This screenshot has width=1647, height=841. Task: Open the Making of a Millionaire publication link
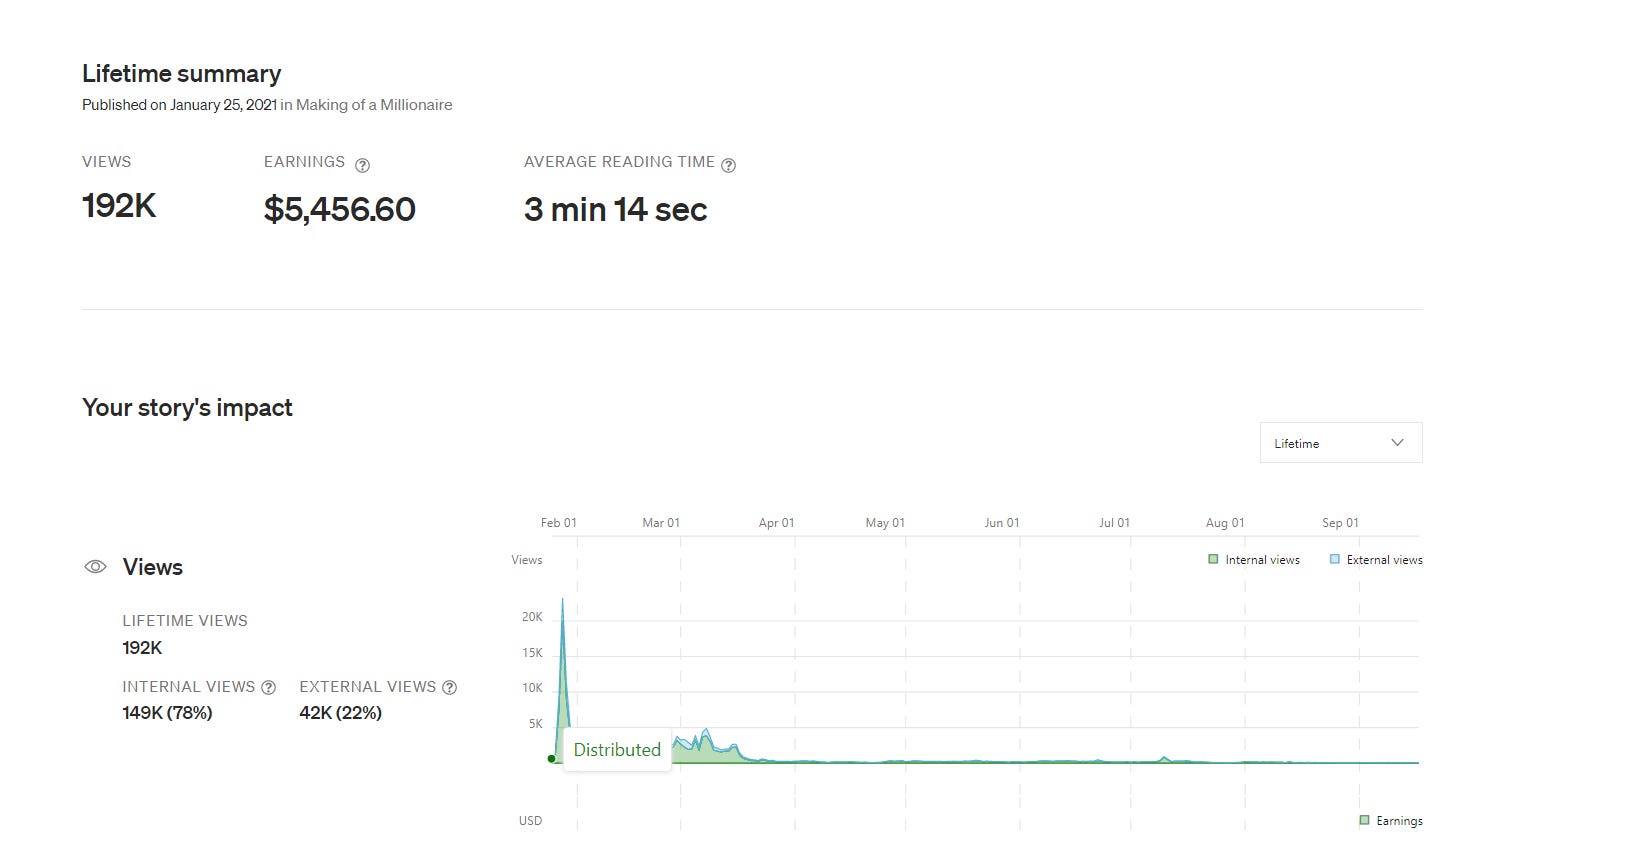pyautogui.click(x=374, y=105)
